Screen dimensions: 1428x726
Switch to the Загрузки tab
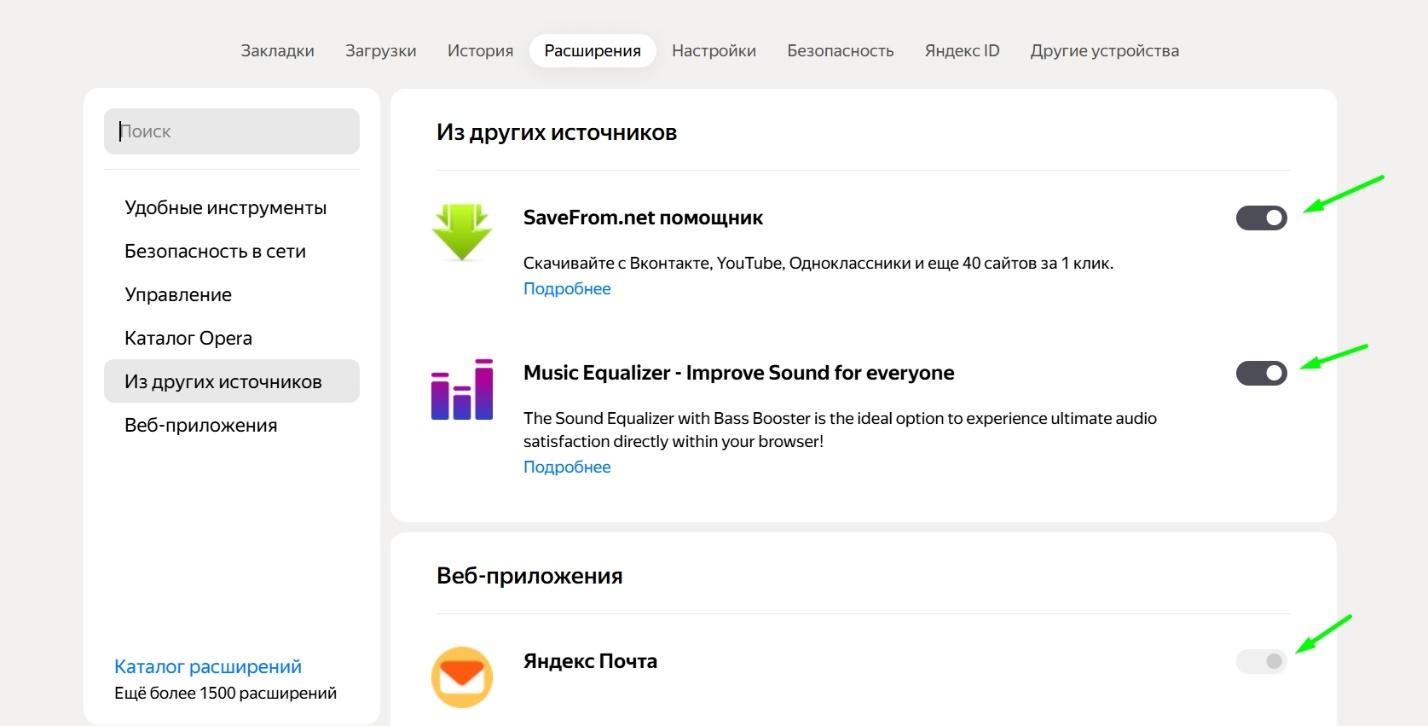tap(381, 50)
